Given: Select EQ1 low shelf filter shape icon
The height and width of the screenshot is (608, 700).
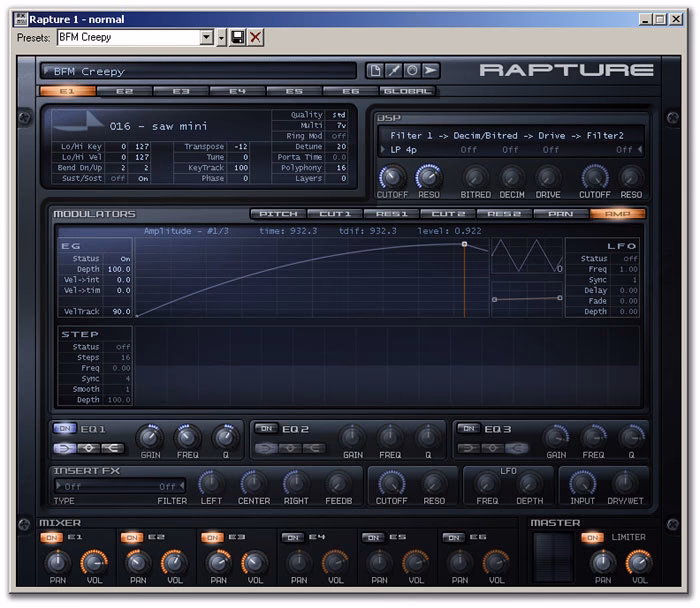Looking at the screenshot, I should pos(65,448).
